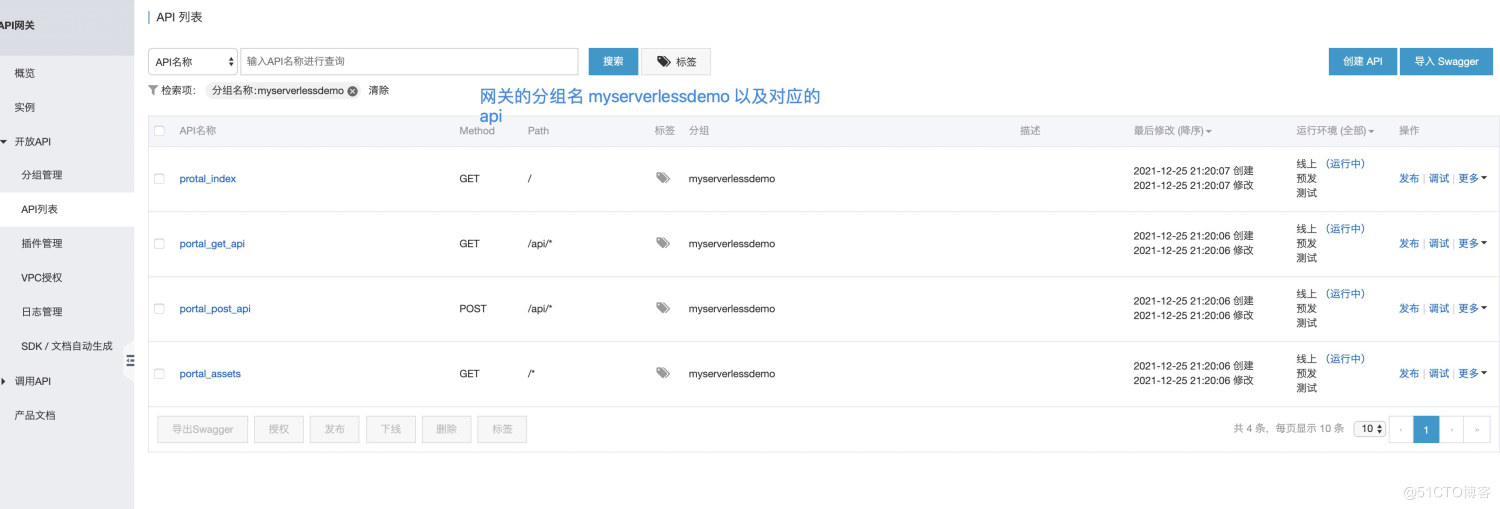Change page size dropdown showing 10
This screenshot has height=509, width=1500.
(1369, 428)
